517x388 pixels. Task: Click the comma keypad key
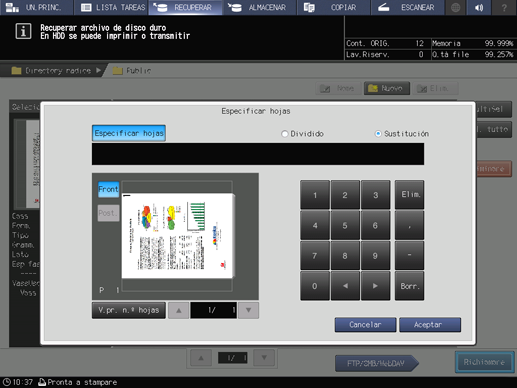tap(410, 225)
